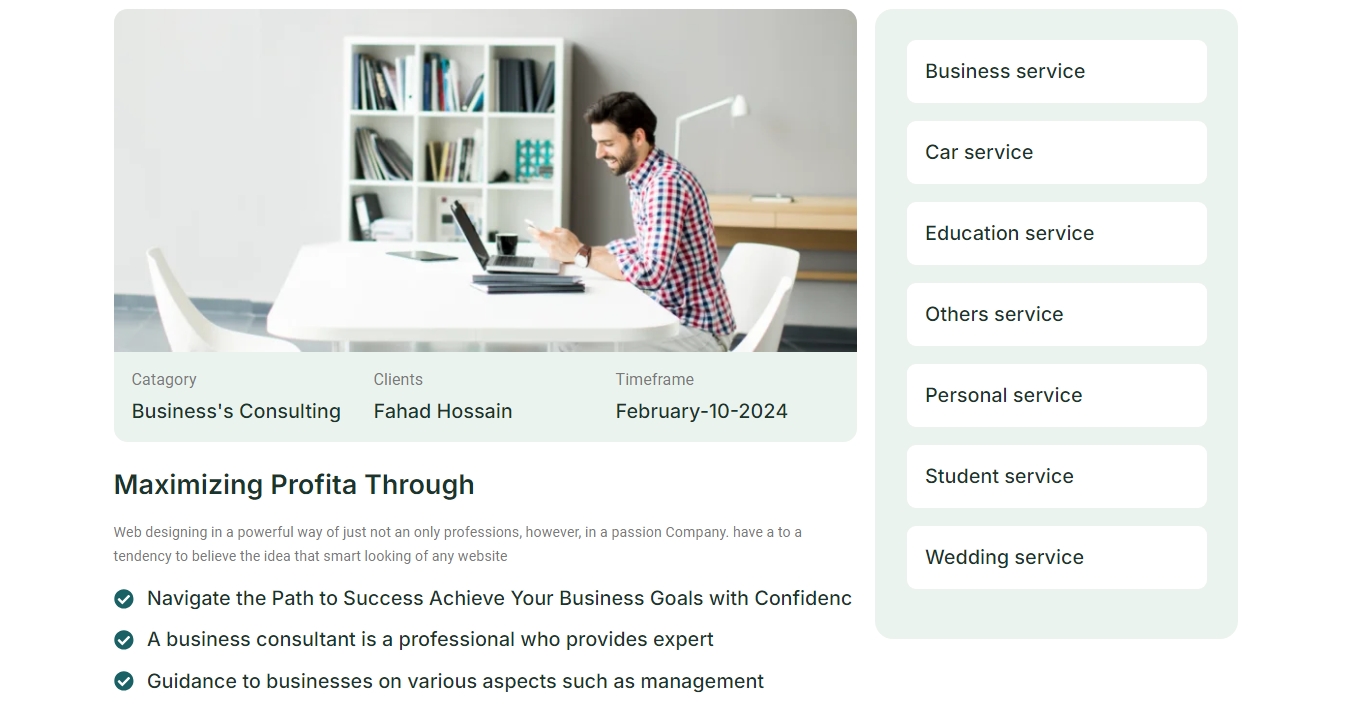Click the Web designing paragraph text
The height and width of the screenshot is (719, 1346).
(x=458, y=544)
